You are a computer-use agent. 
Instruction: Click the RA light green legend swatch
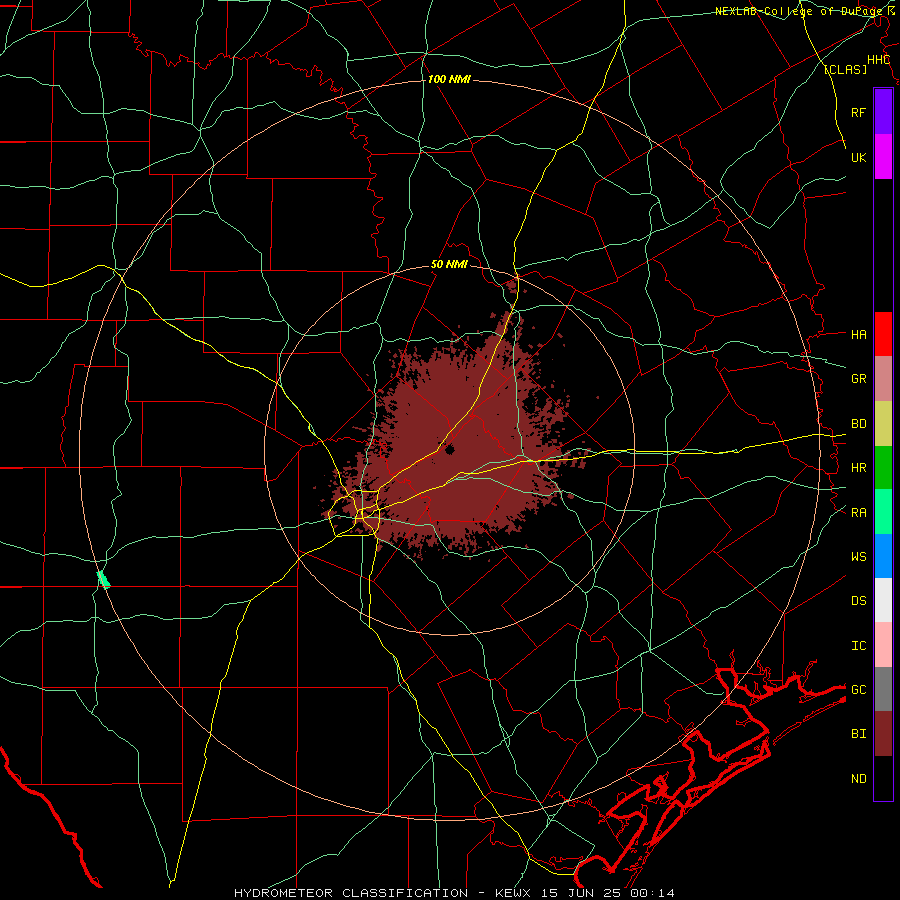tap(883, 512)
